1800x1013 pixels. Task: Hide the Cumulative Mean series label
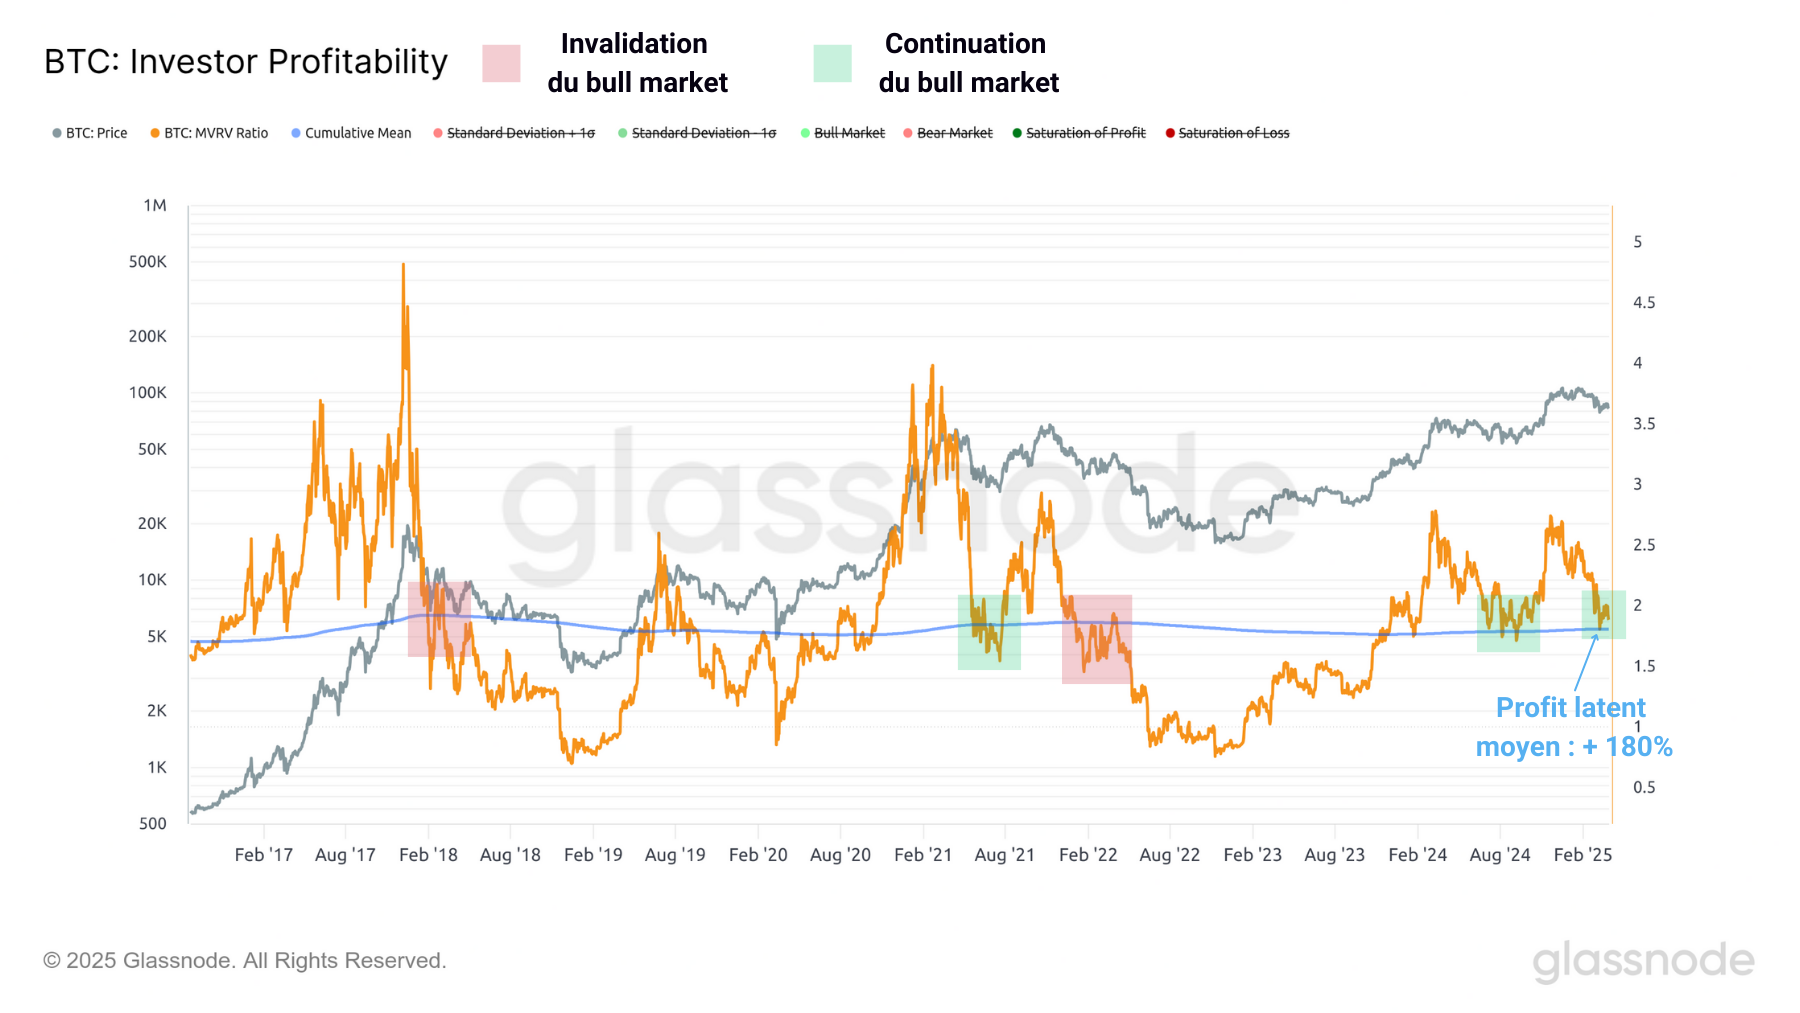tap(358, 133)
